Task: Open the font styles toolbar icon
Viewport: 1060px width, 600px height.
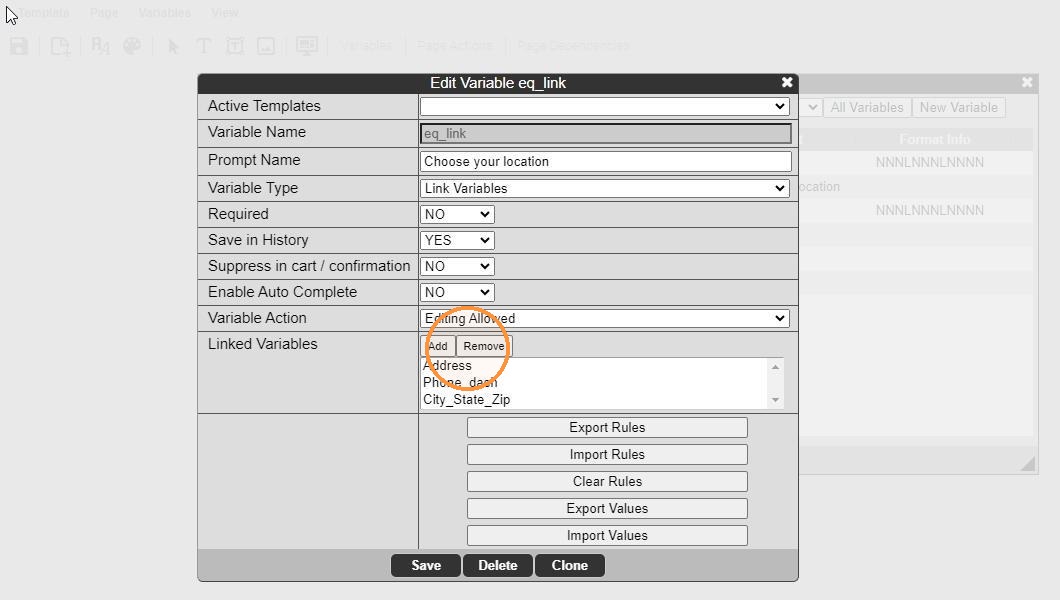Action: click(x=100, y=46)
